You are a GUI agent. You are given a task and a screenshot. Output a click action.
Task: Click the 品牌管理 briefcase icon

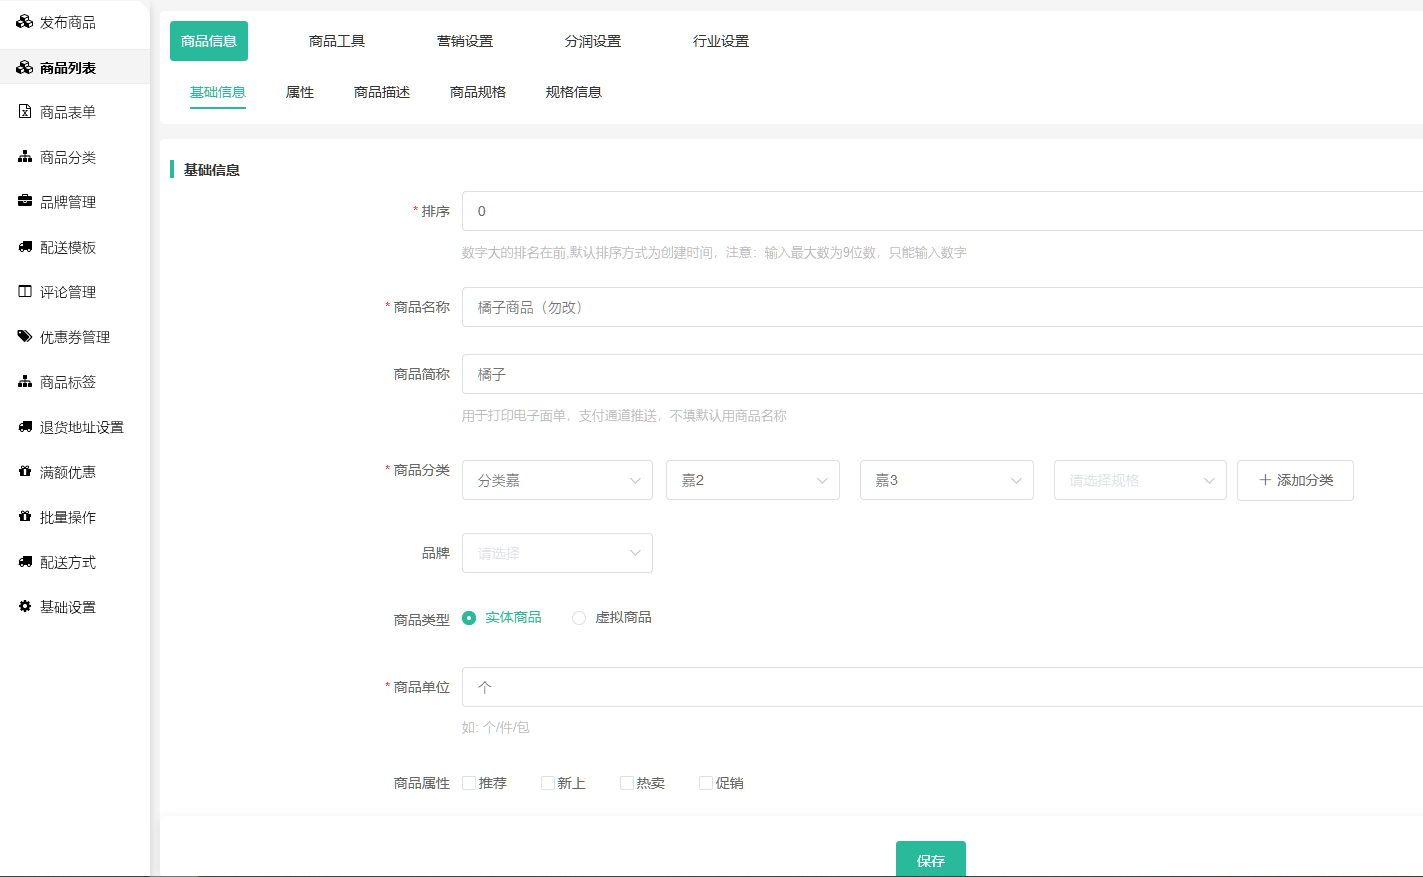[x=25, y=202]
